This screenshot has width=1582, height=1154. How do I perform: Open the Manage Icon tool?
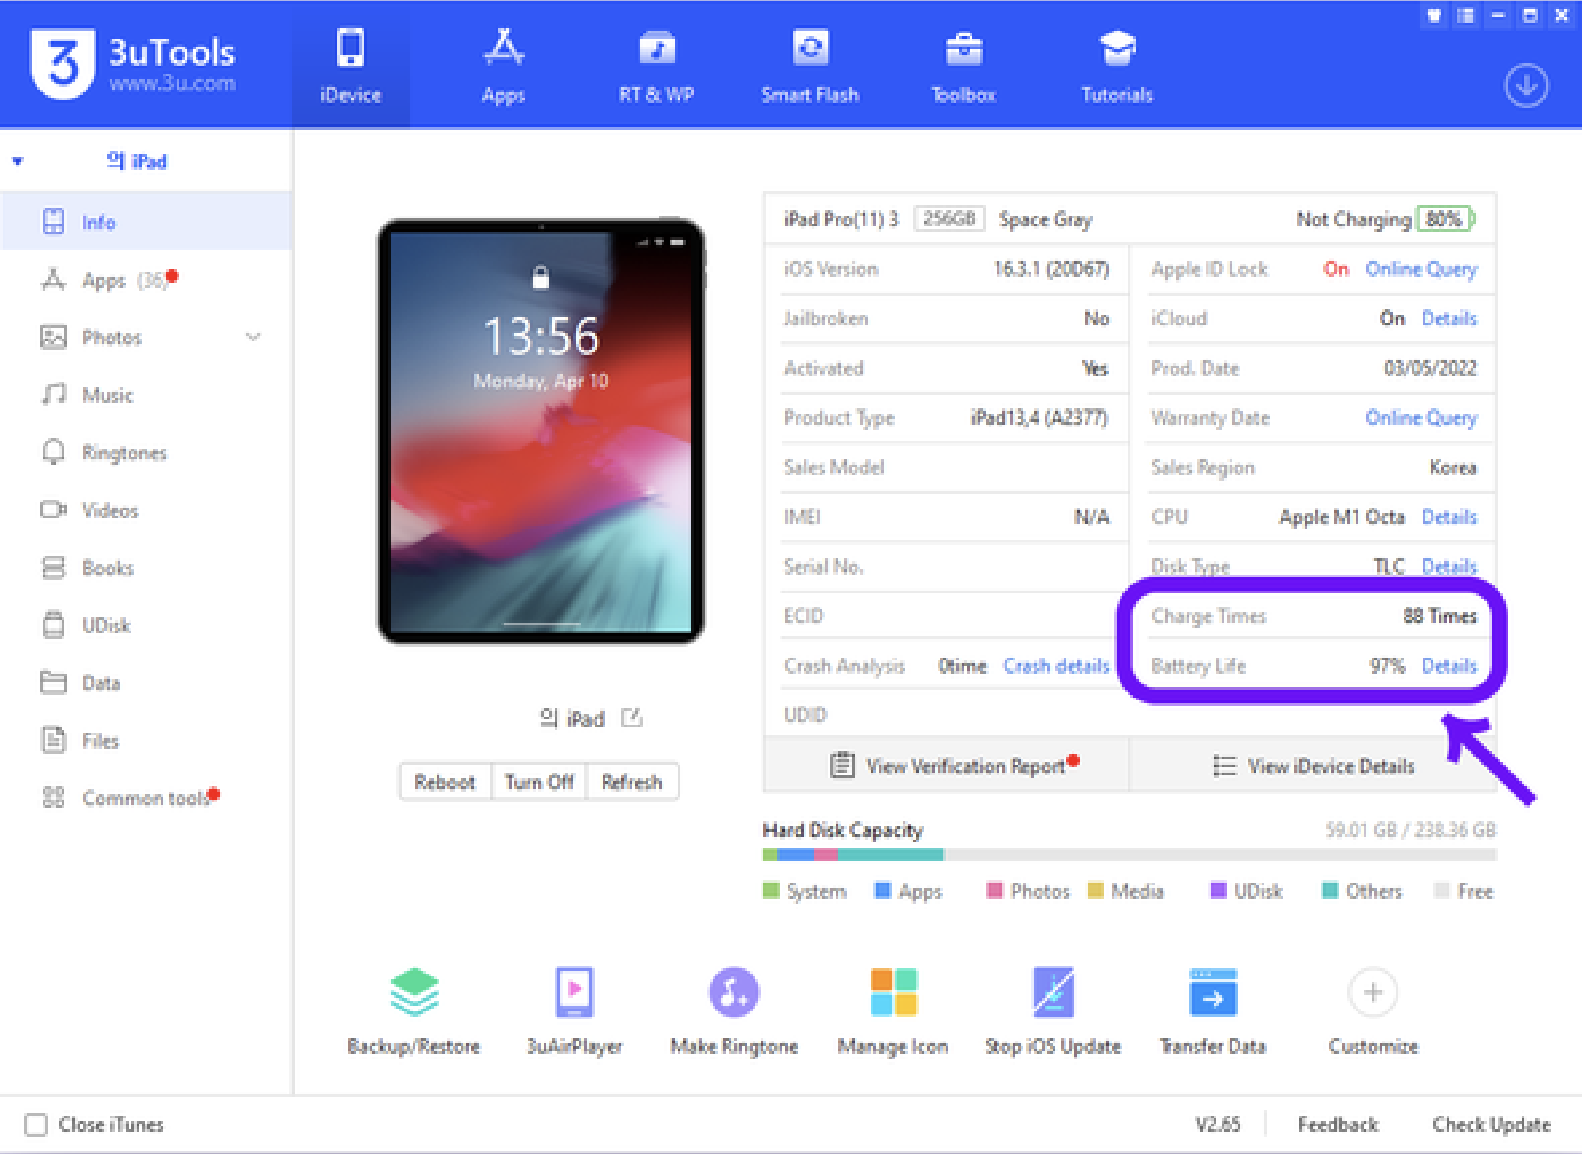893,1010
